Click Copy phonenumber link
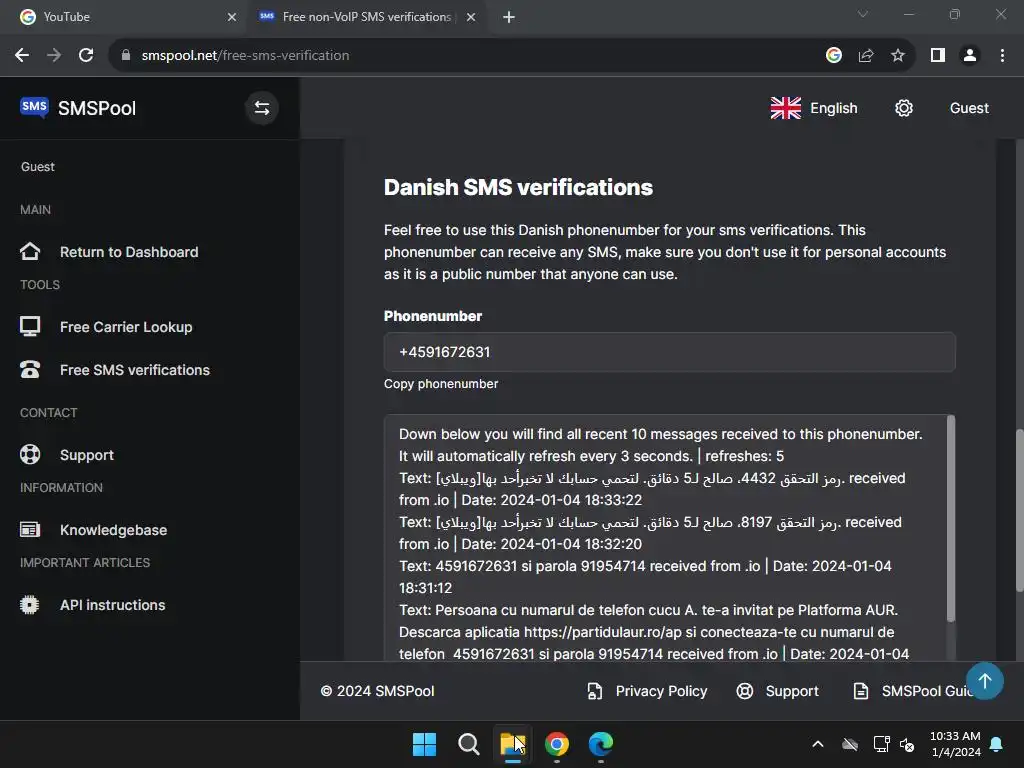The height and width of the screenshot is (768, 1024). 441,384
